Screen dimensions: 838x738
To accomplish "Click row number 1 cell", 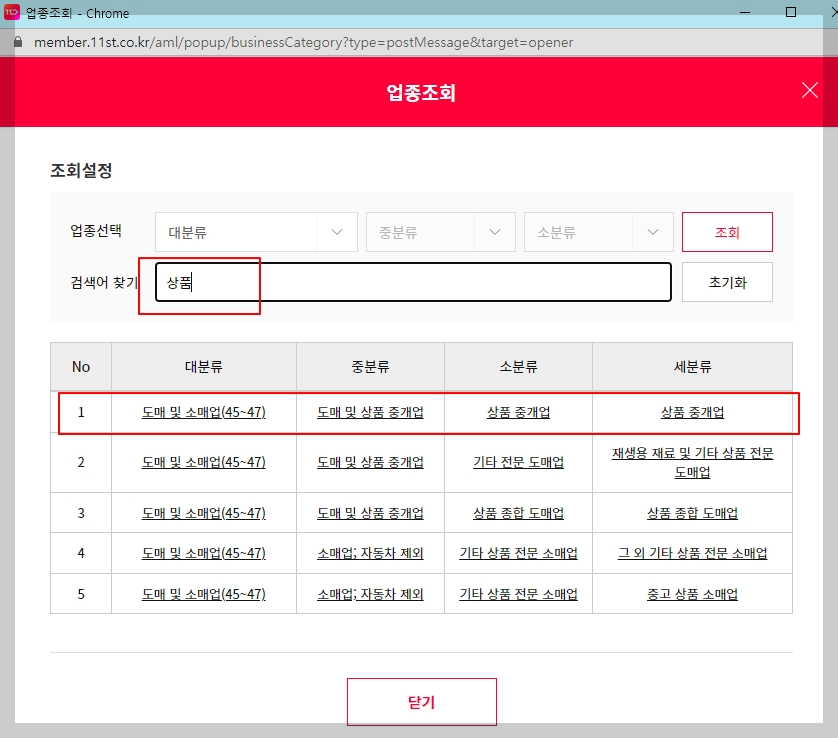I will pyautogui.click(x=81, y=412).
